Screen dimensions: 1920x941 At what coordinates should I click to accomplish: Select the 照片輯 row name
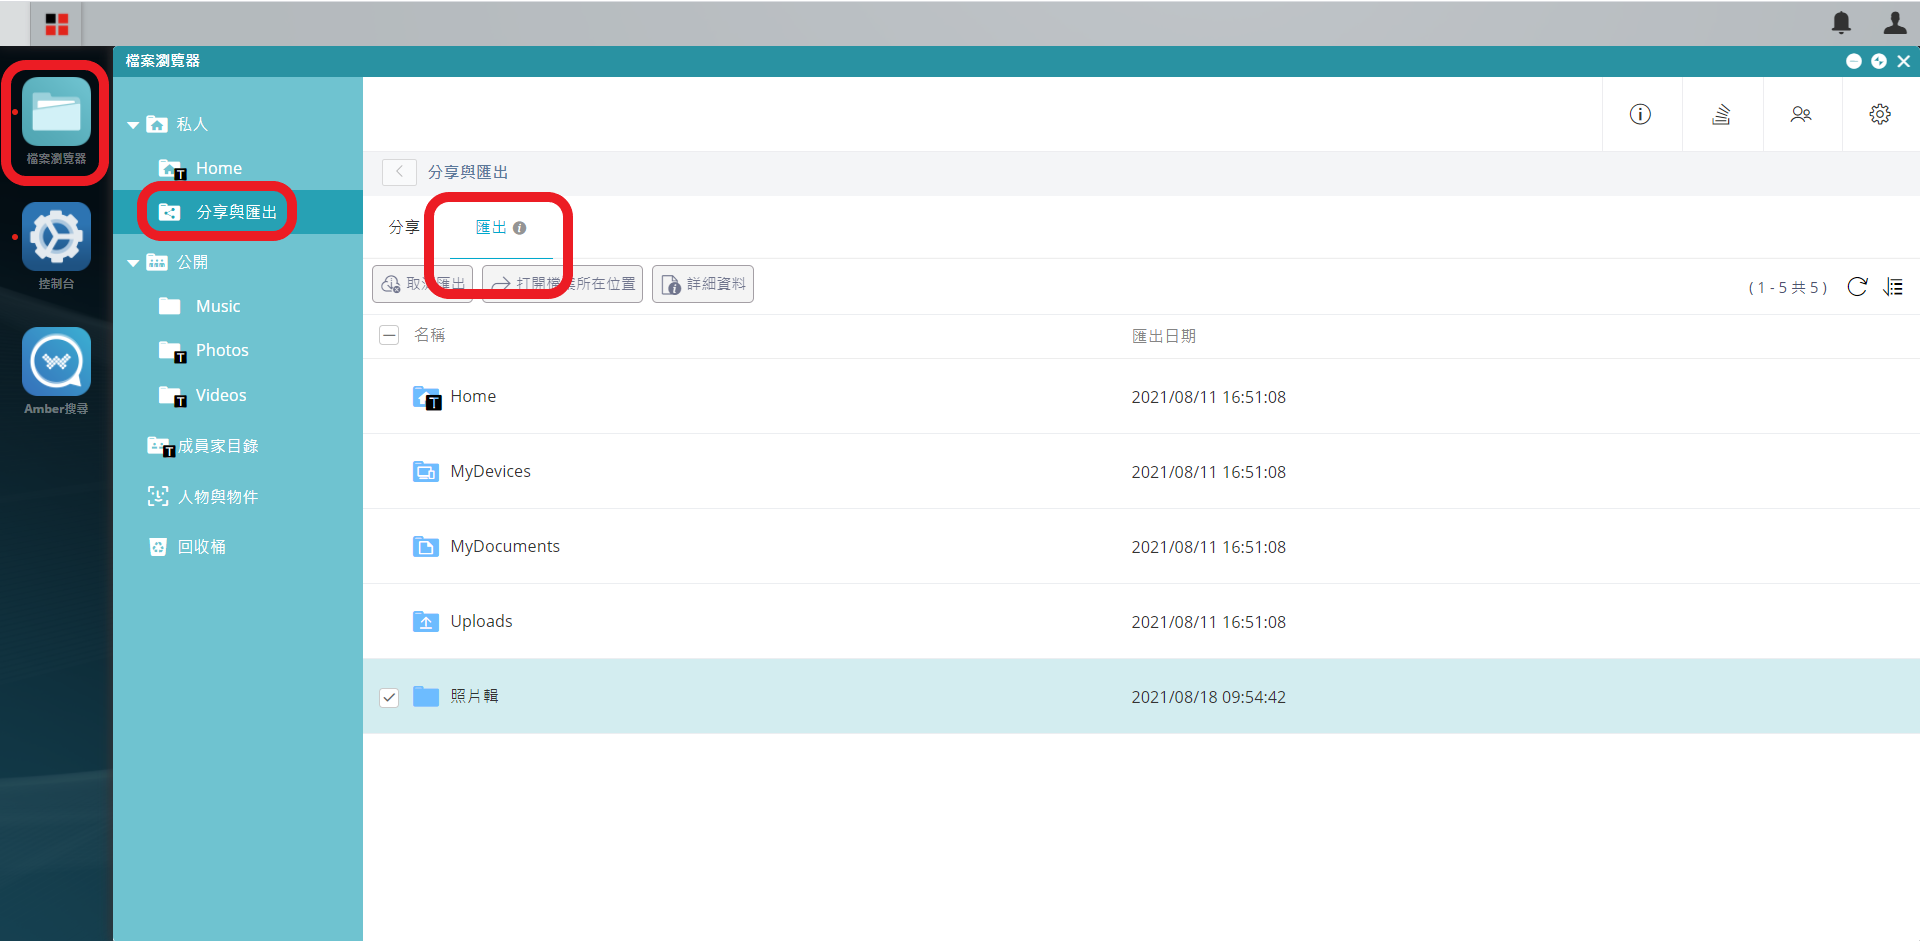[x=474, y=696]
